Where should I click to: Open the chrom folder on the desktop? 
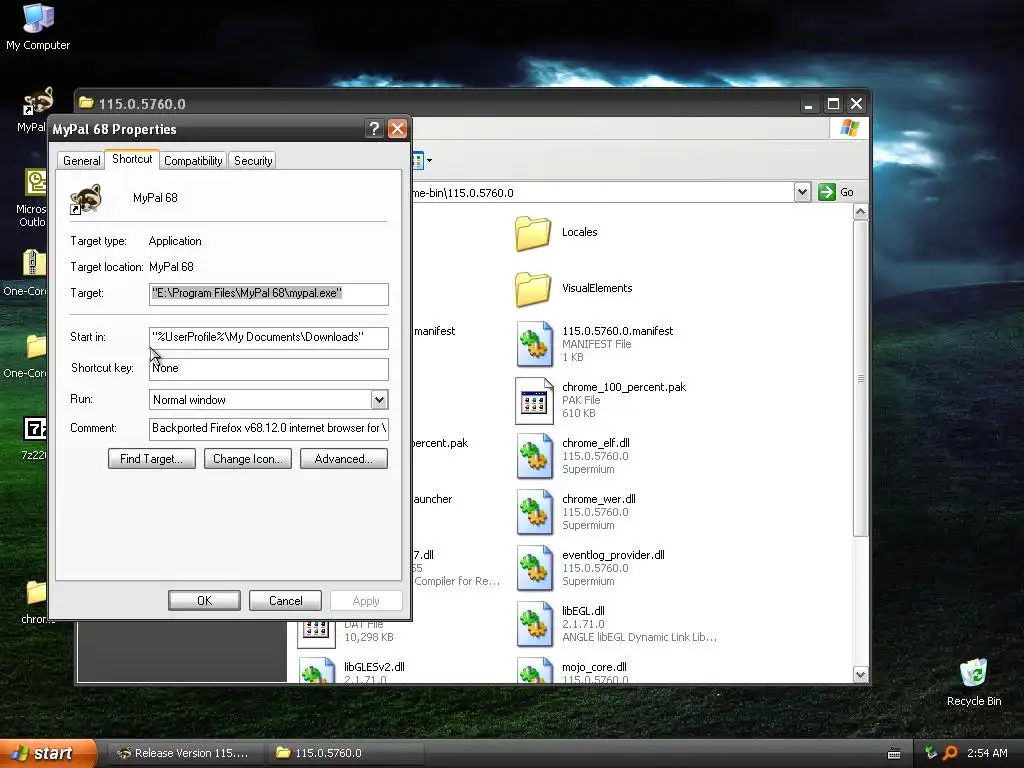coord(36,593)
